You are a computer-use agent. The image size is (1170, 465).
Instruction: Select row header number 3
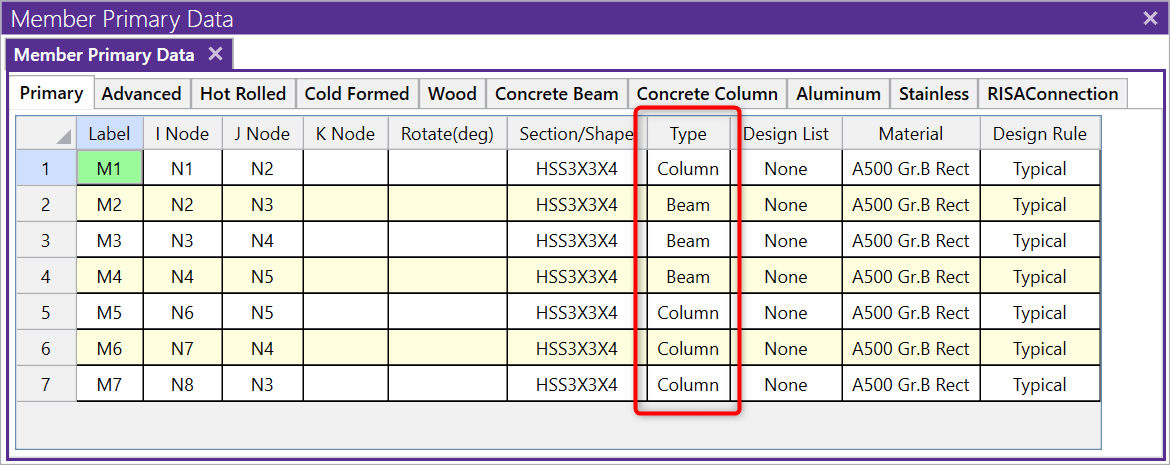point(46,241)
